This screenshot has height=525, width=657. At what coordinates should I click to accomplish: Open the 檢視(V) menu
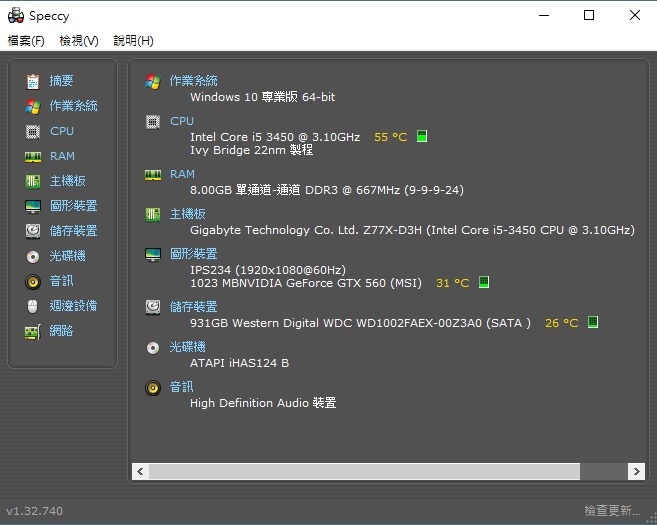pyautogui.click(x=79, y=41)
